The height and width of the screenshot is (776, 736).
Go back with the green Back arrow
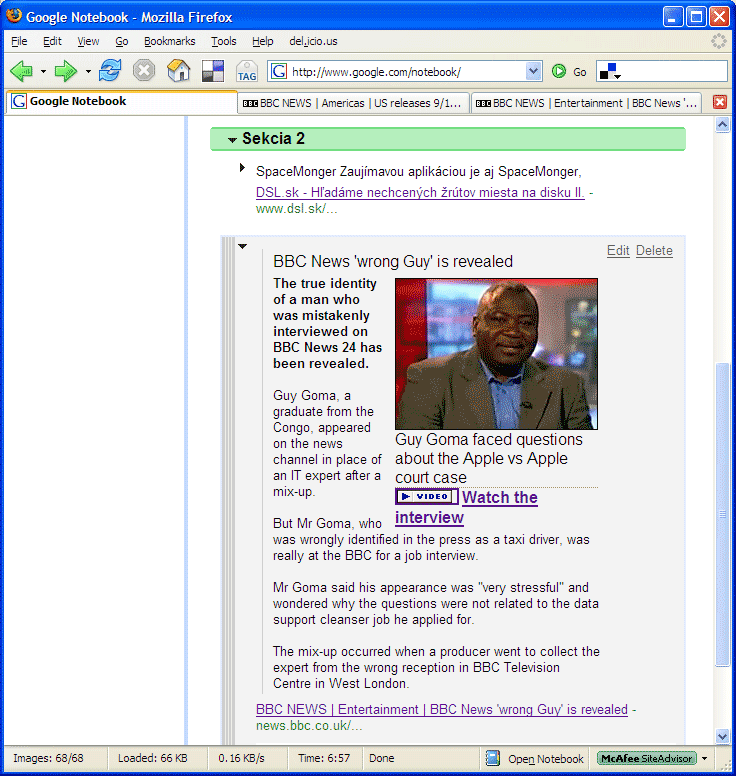[x=21, y=71]
